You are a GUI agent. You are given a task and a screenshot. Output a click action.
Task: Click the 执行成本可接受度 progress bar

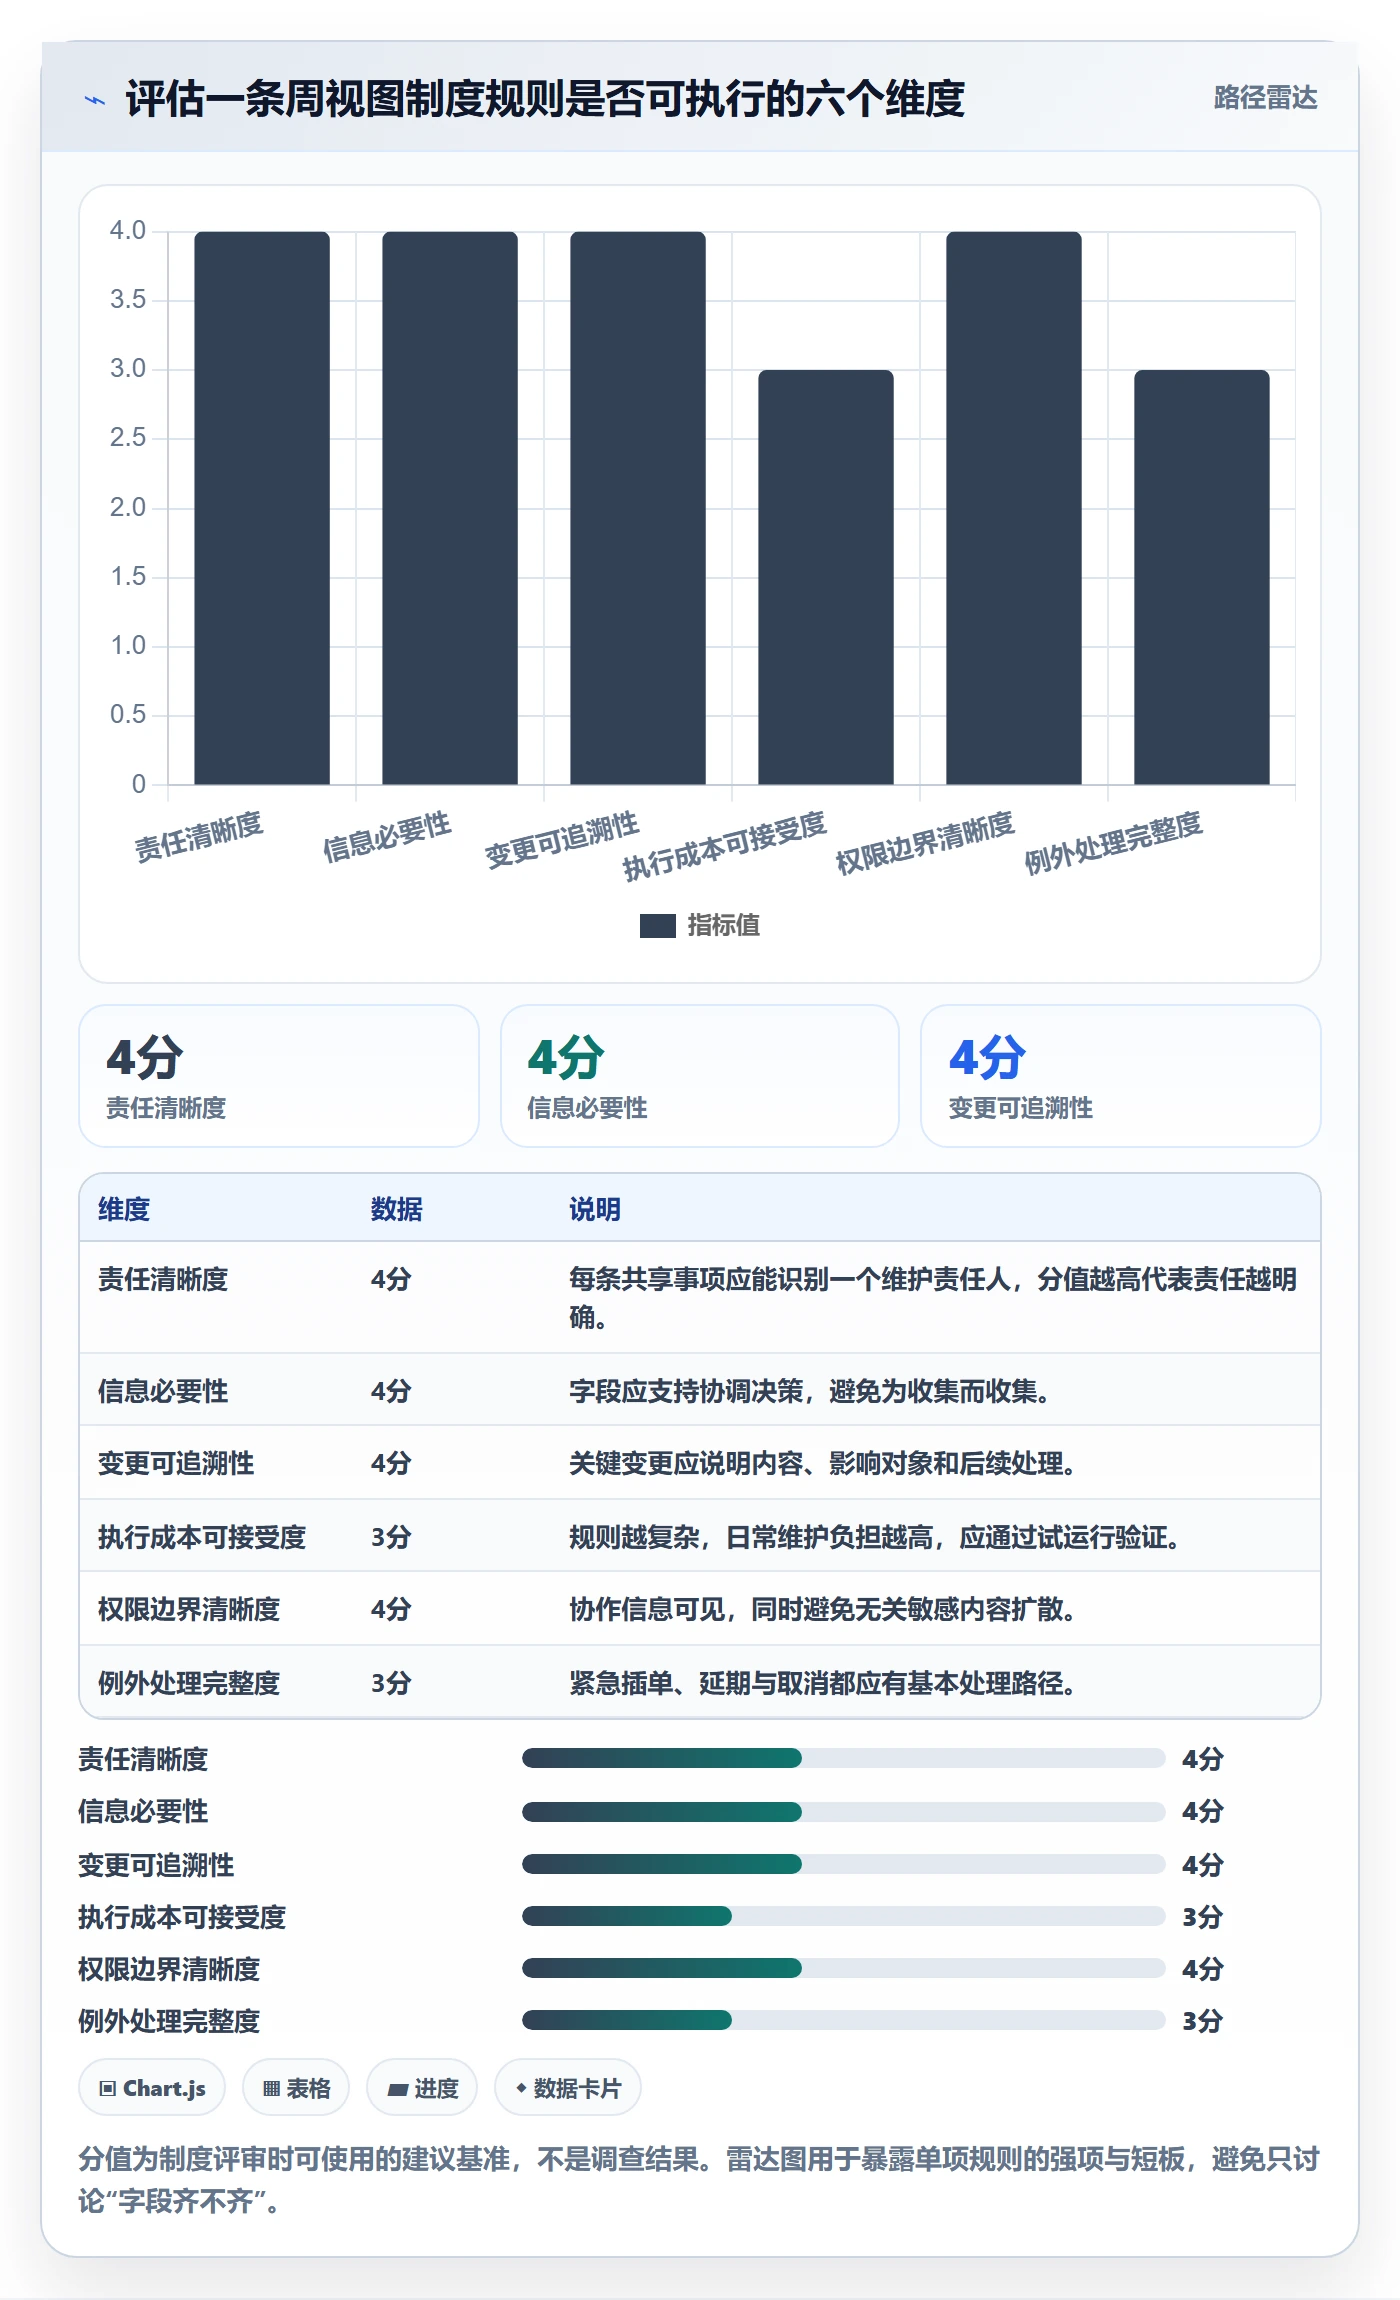point(843,1916)
